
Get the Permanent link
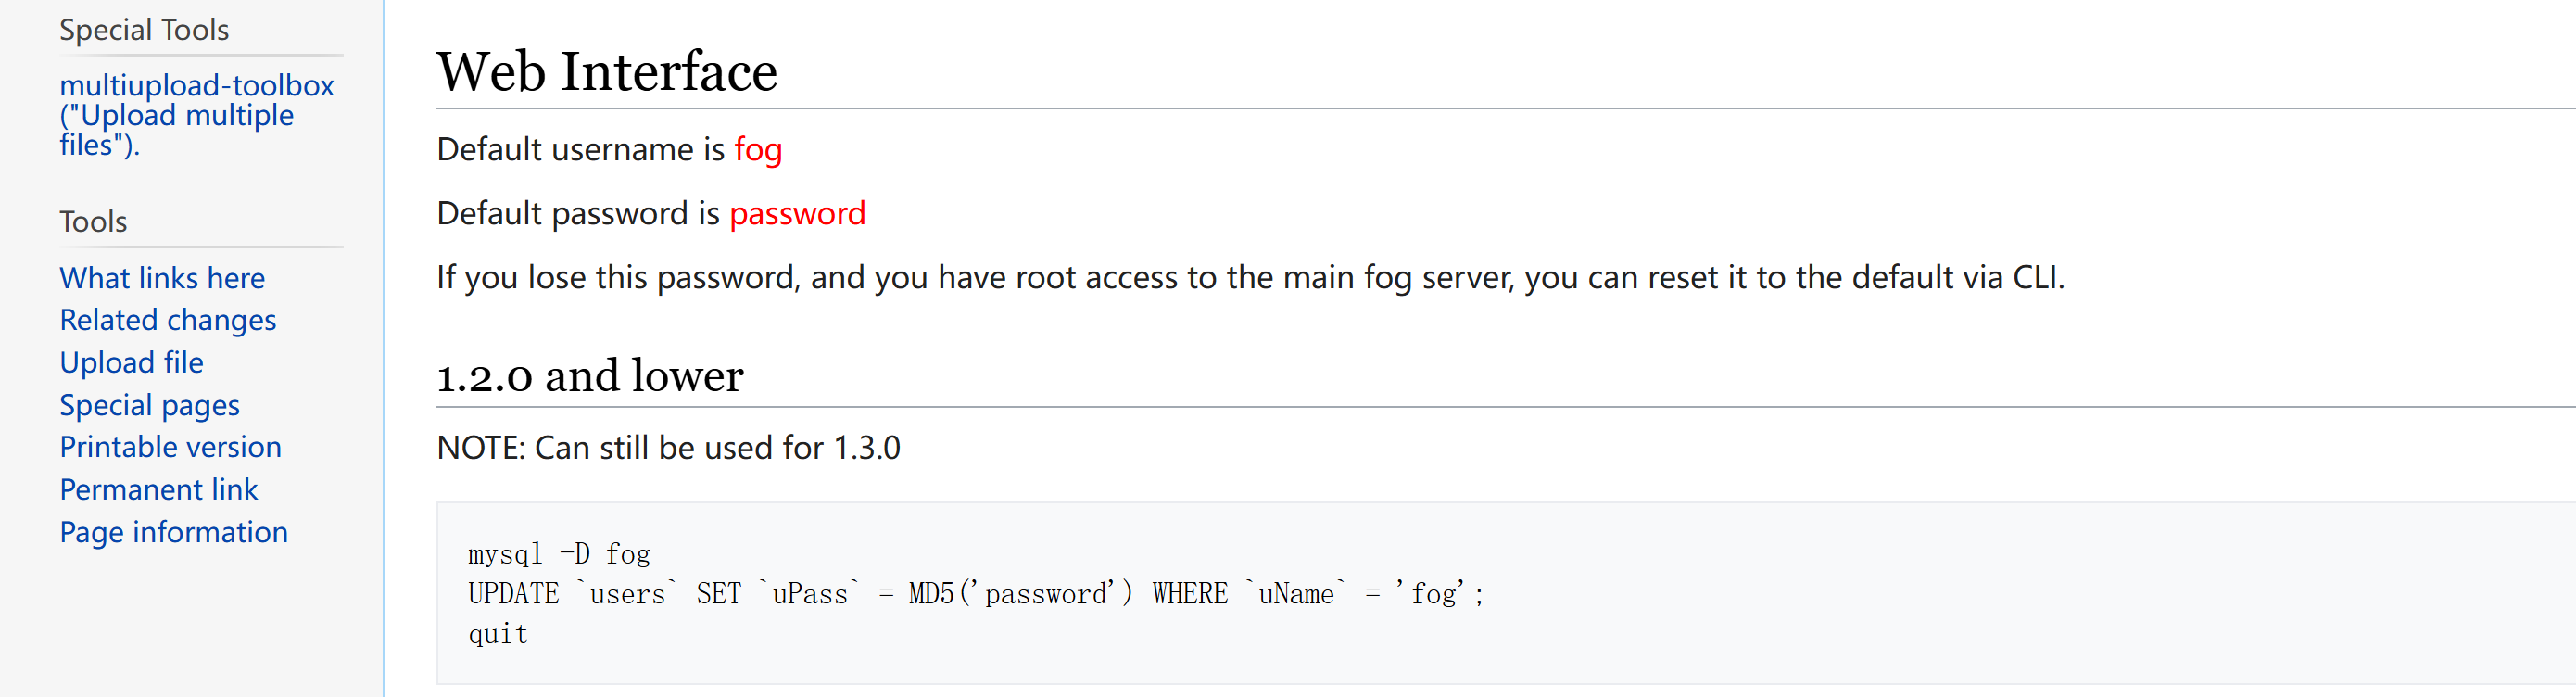click(x=158, y=489)
